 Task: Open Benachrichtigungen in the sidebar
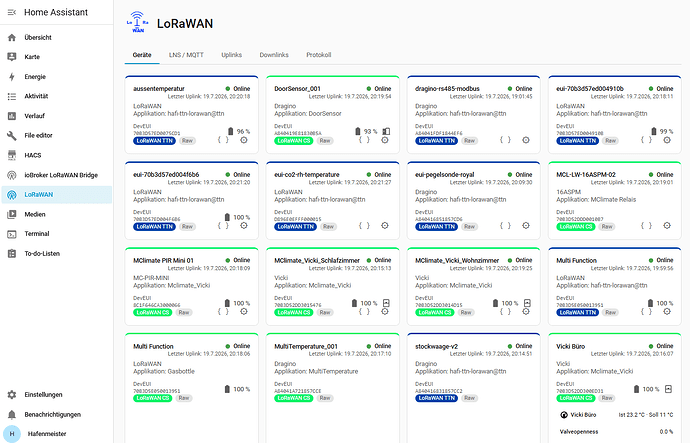click(x=56, y=414)
